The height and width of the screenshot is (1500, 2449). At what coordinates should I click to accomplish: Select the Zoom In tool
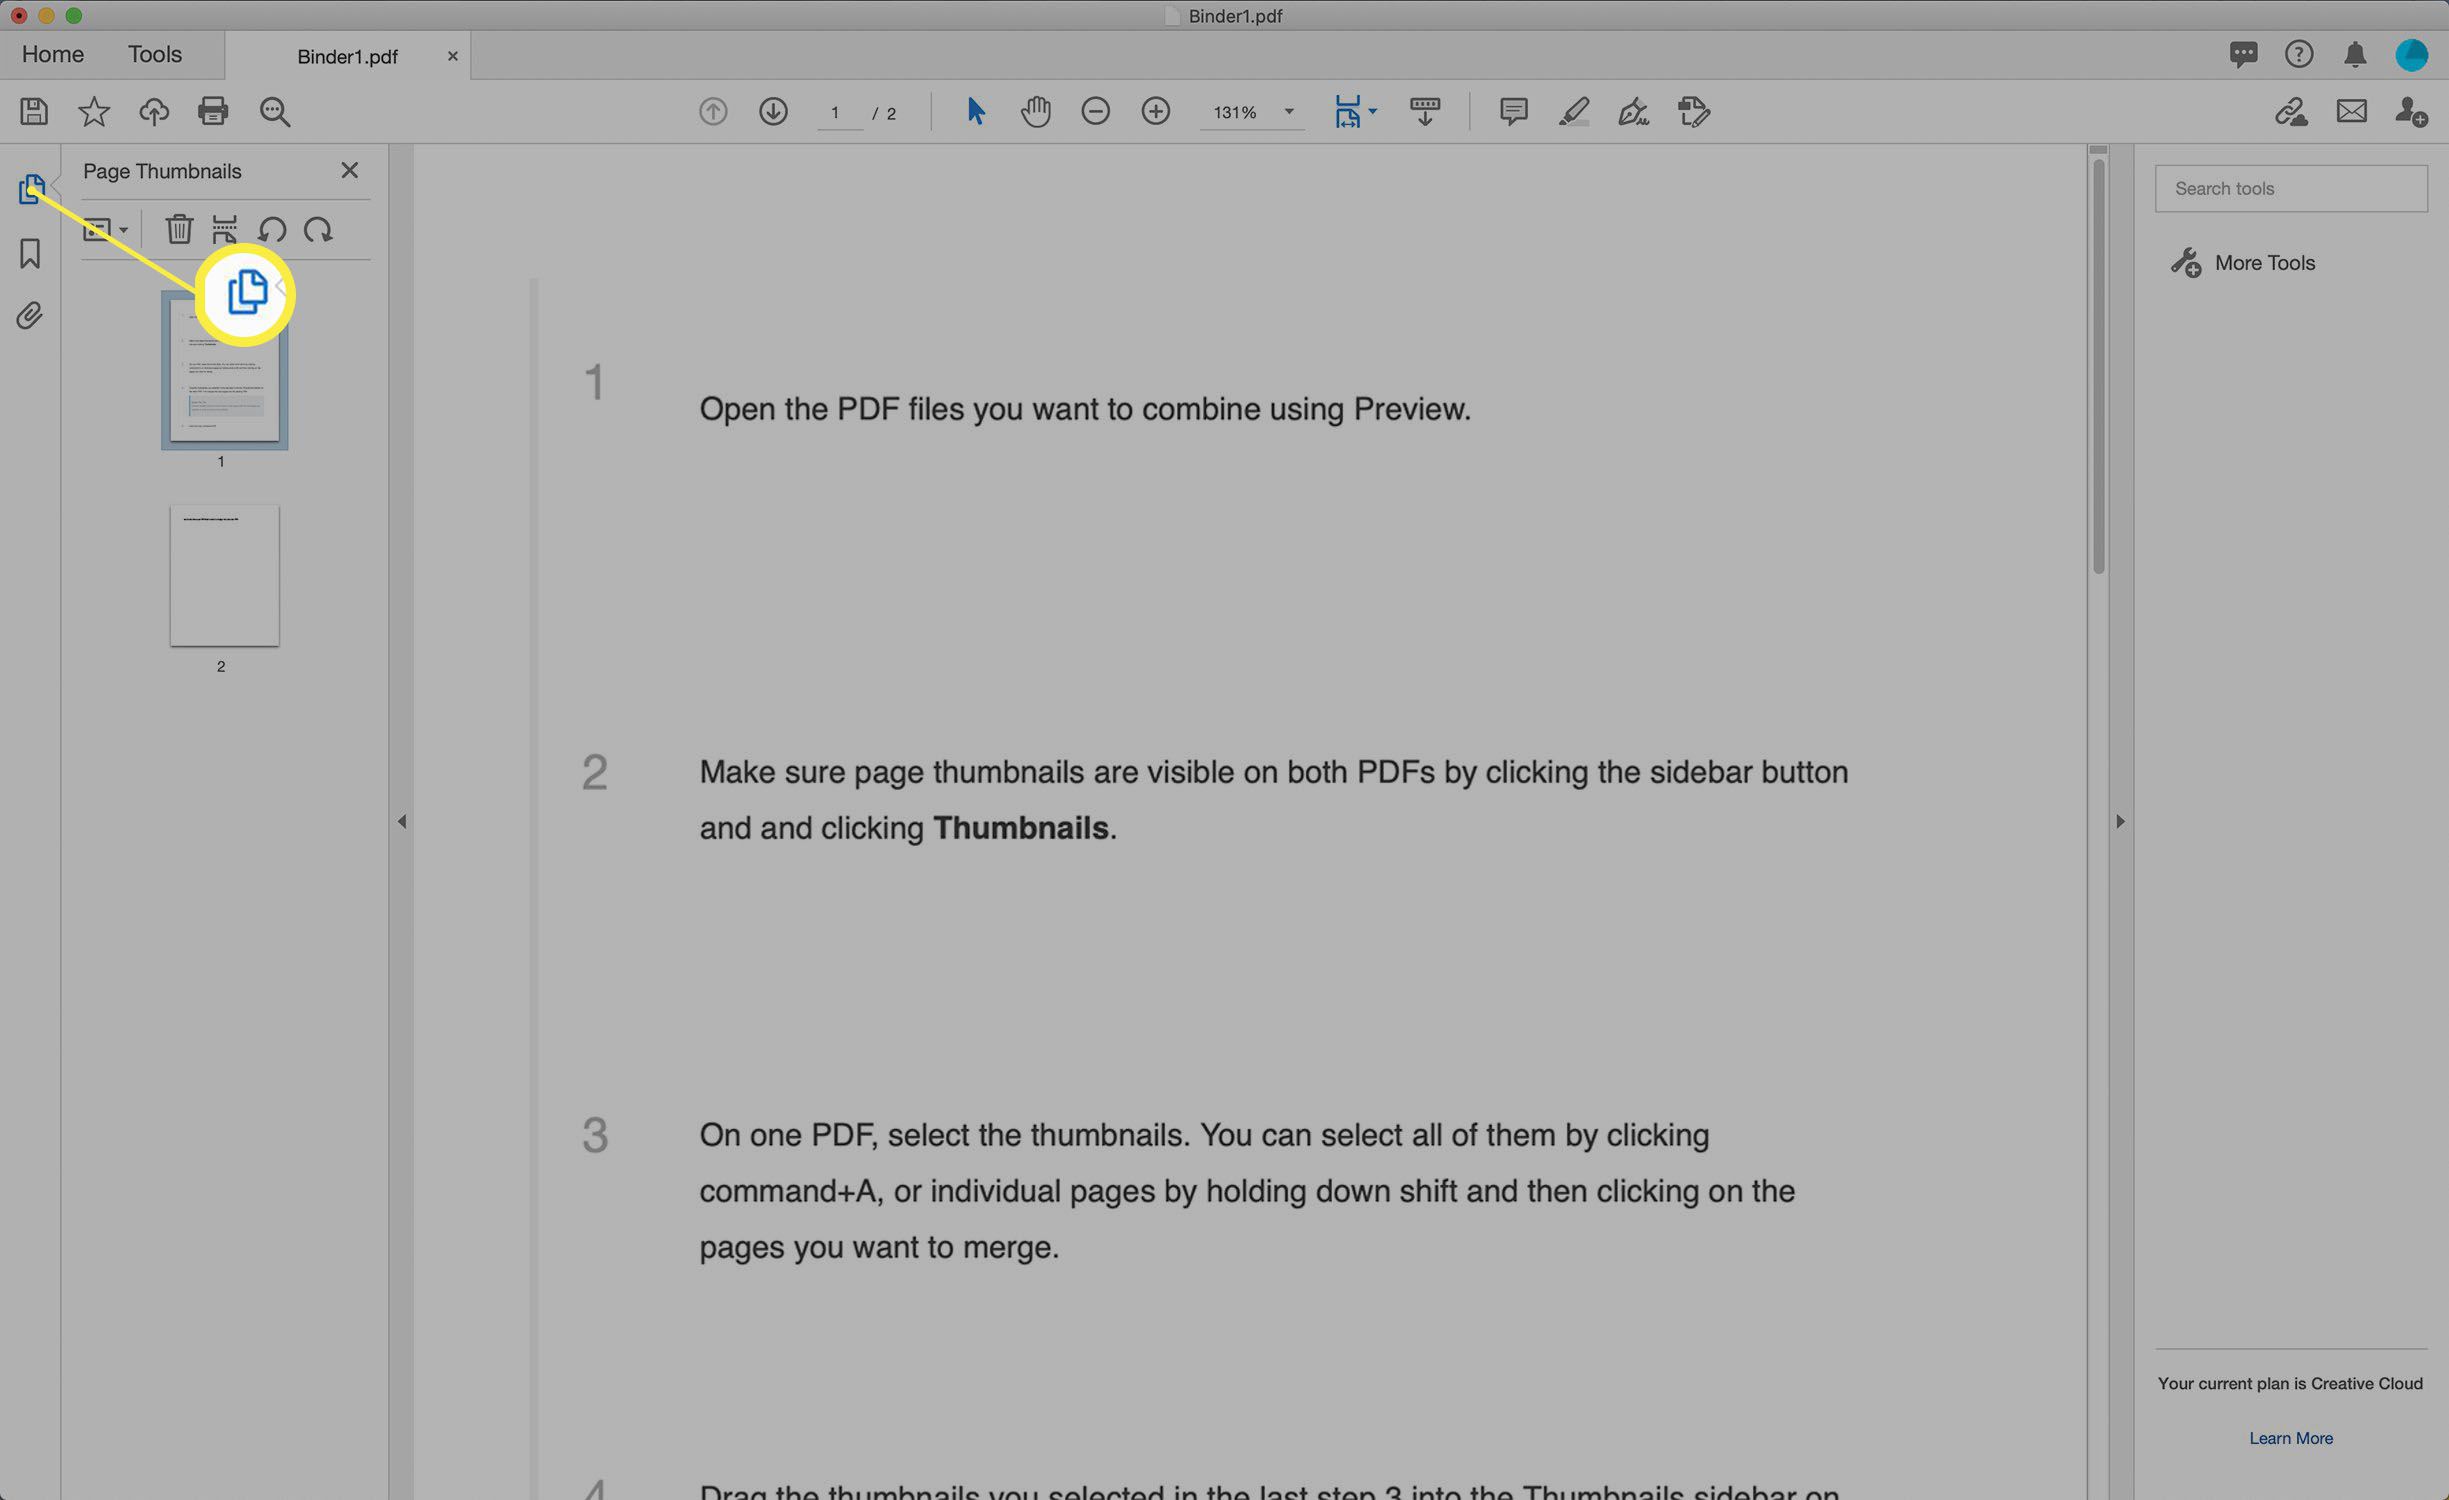tap(1155, 110)
